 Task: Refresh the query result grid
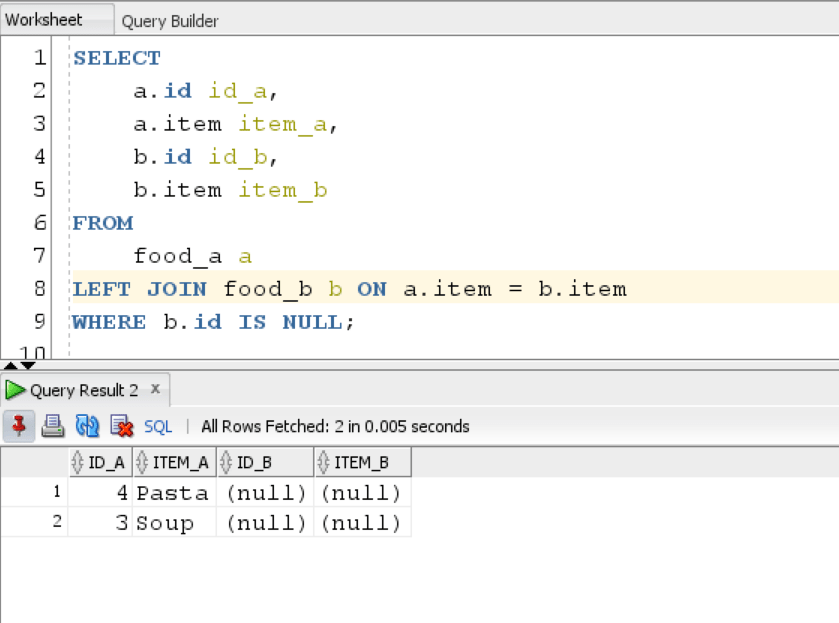(x=88, y=426)
